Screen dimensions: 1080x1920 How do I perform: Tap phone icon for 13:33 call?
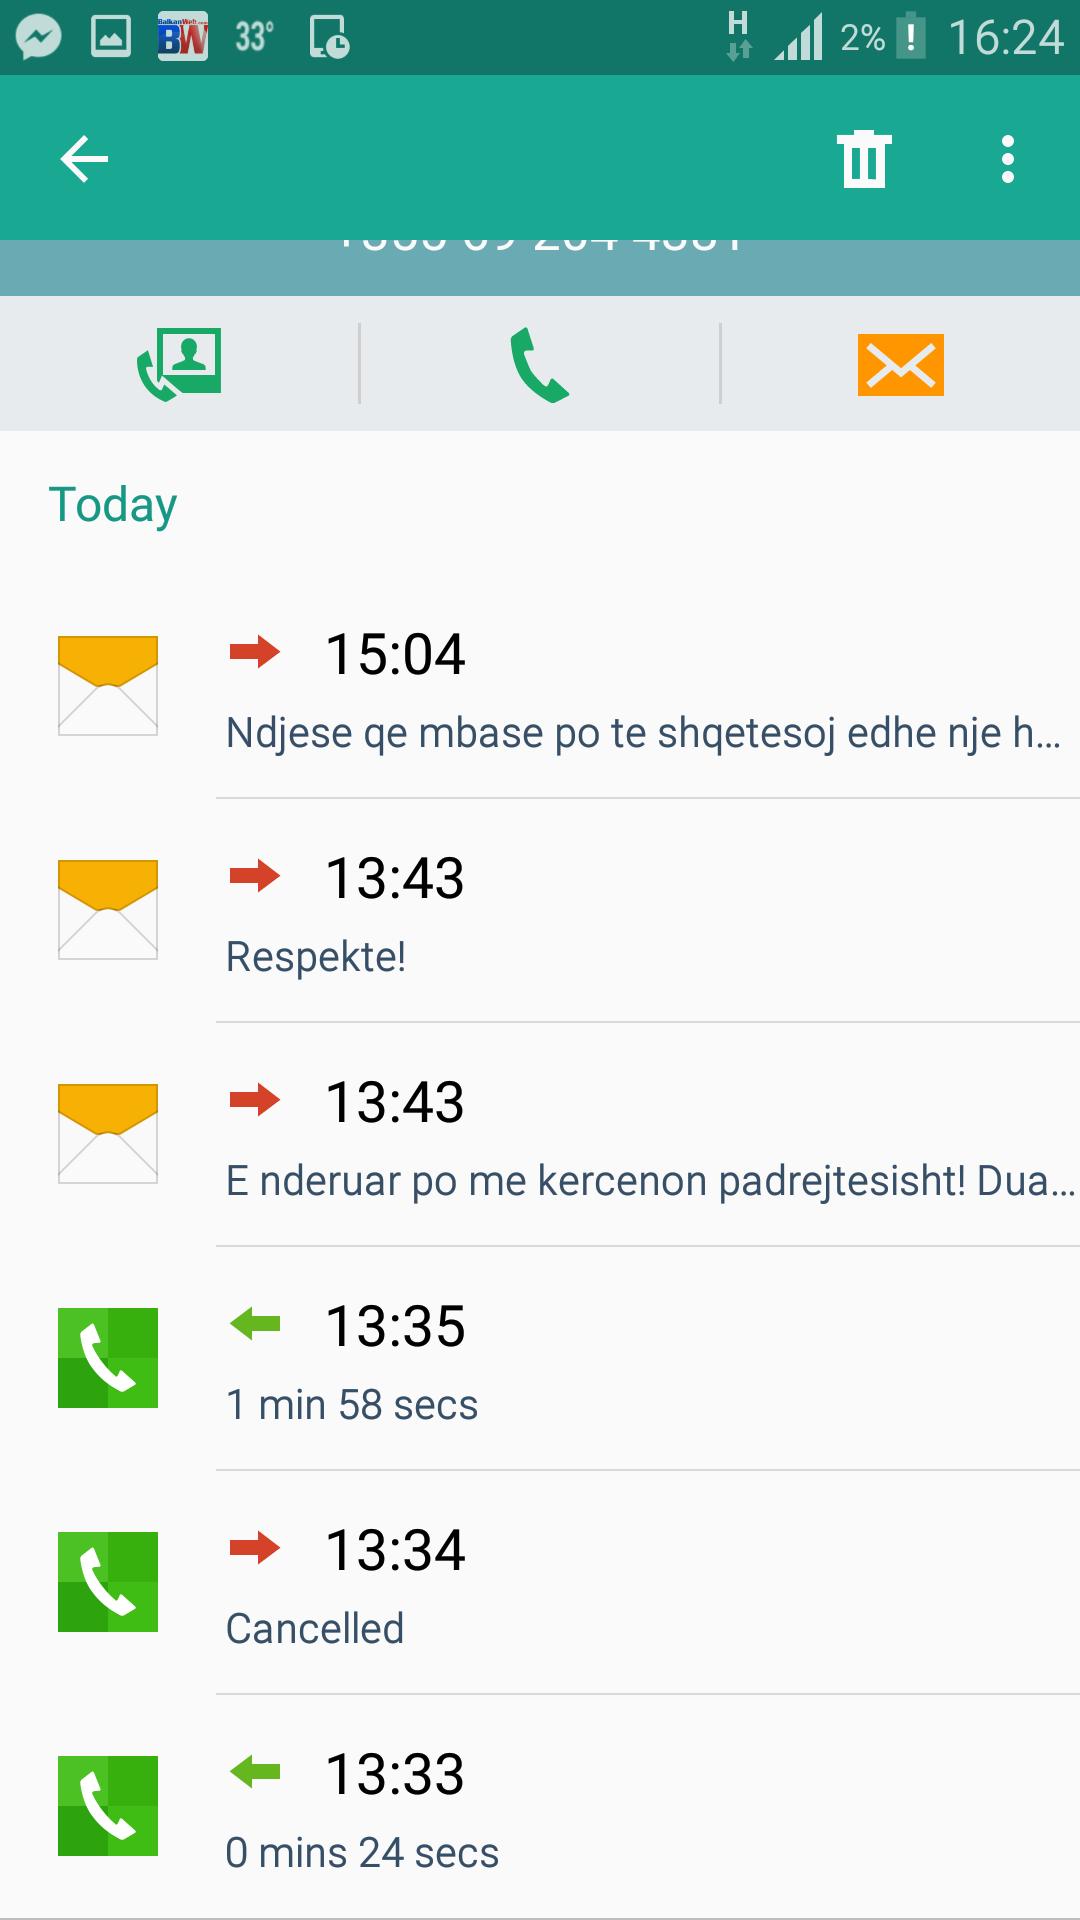(x=108, y=1805)
